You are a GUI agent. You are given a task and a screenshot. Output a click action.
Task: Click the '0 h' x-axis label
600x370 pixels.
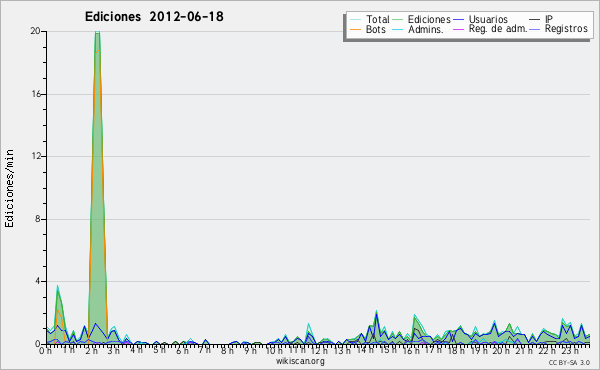(45, 351)
